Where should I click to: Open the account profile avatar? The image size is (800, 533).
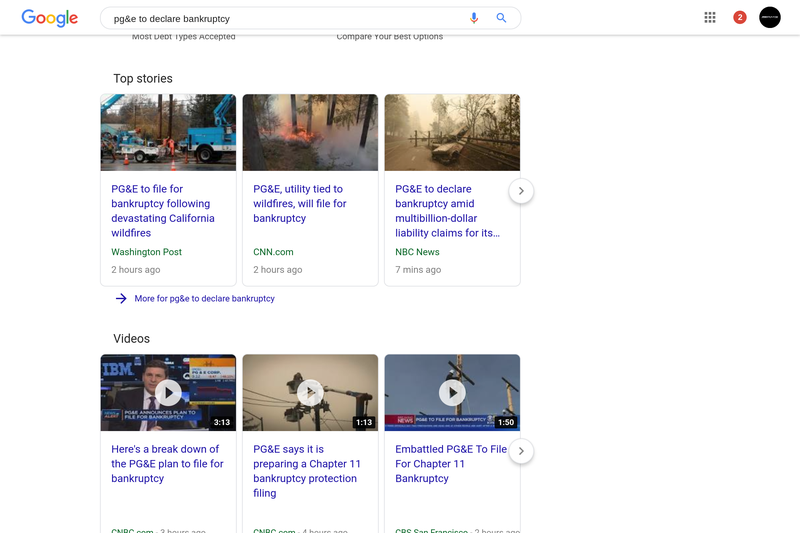pos(769,17)
